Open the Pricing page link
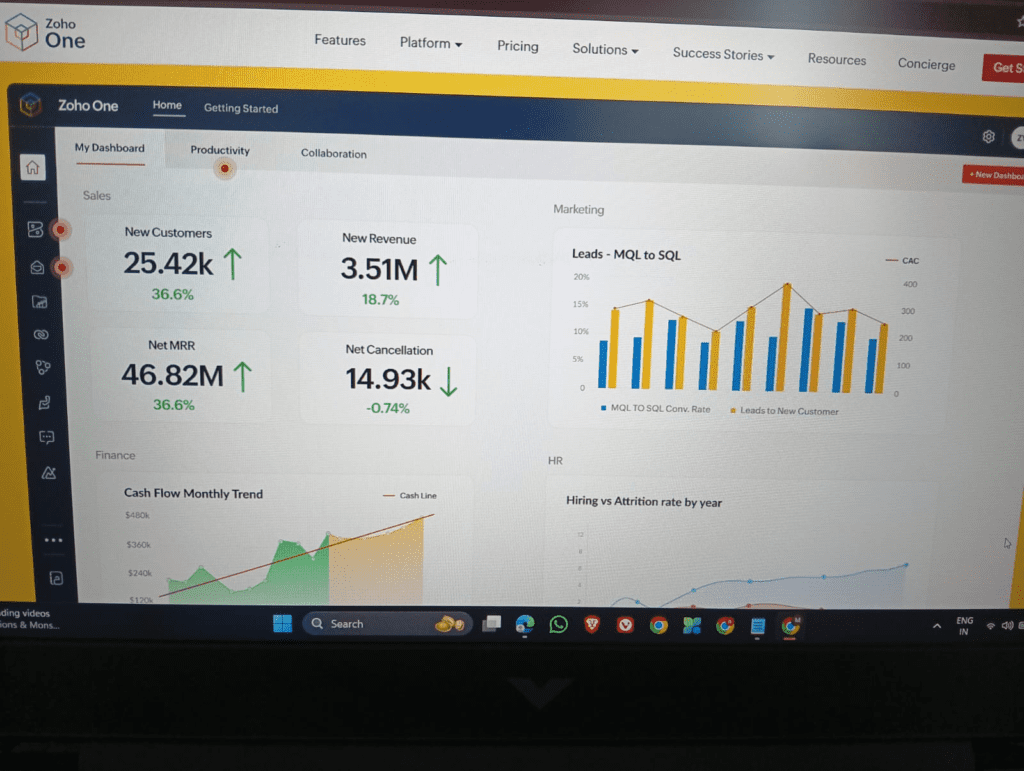 point(517,46)
